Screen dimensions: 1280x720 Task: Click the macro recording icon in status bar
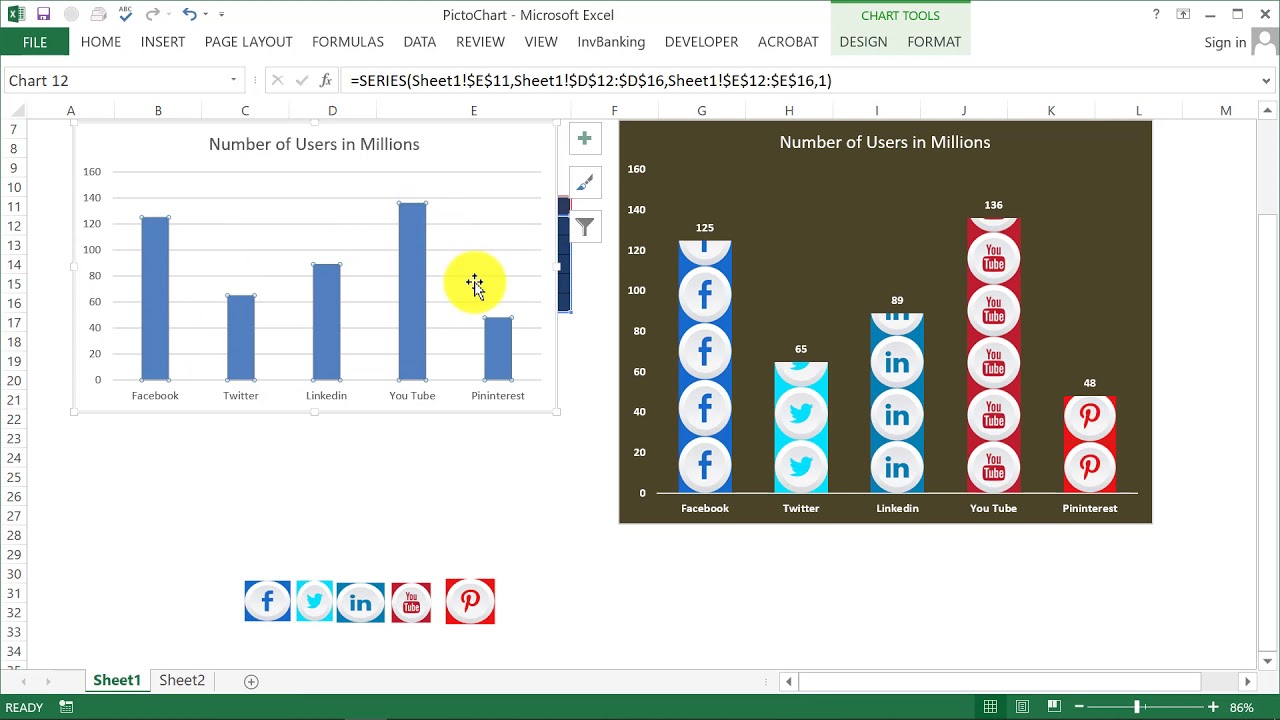tap(66, 707)
